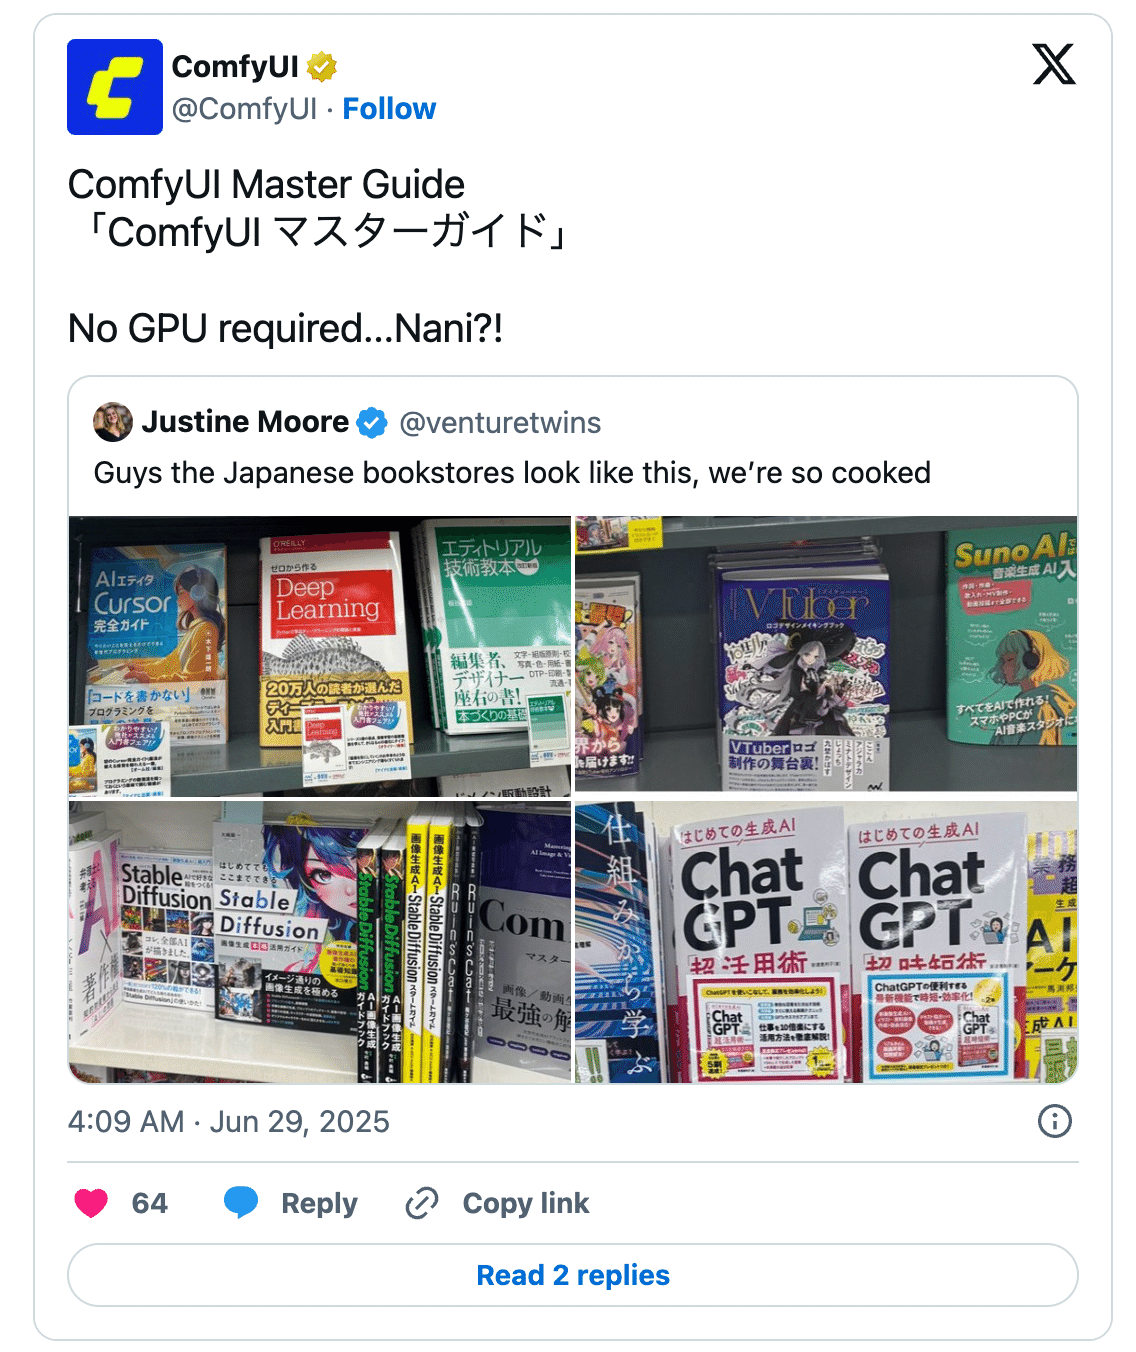Open the VTuber and Suno AI books photo
1136x1352 pixels.
pos(826,654)
